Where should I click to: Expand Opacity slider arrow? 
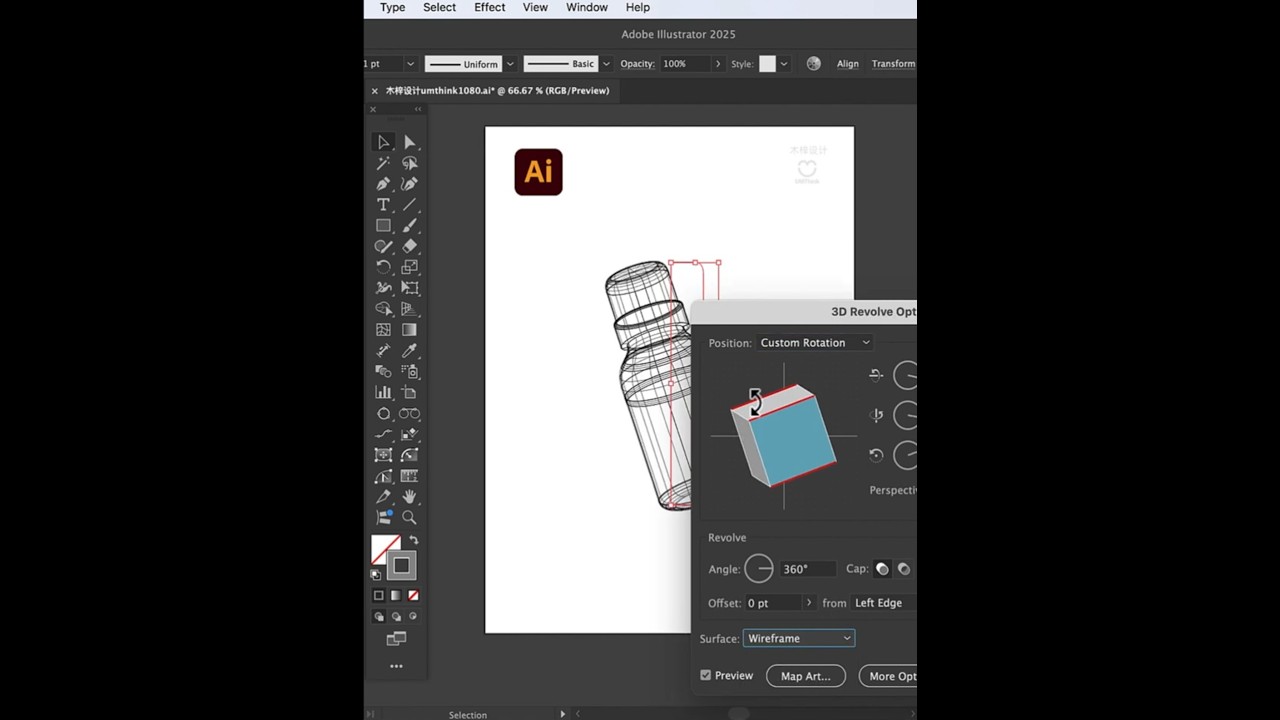pyautogui.click(x=717, y=64)
